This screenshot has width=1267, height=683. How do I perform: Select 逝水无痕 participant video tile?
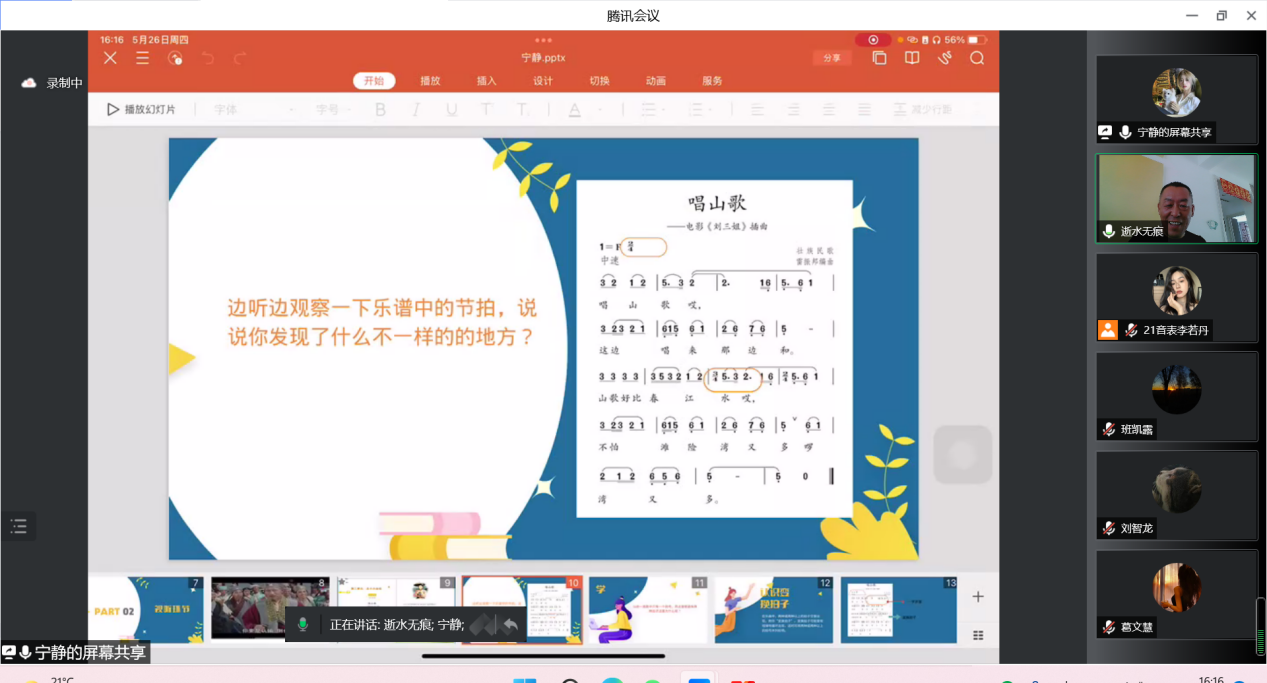(x=1176, y=199)
